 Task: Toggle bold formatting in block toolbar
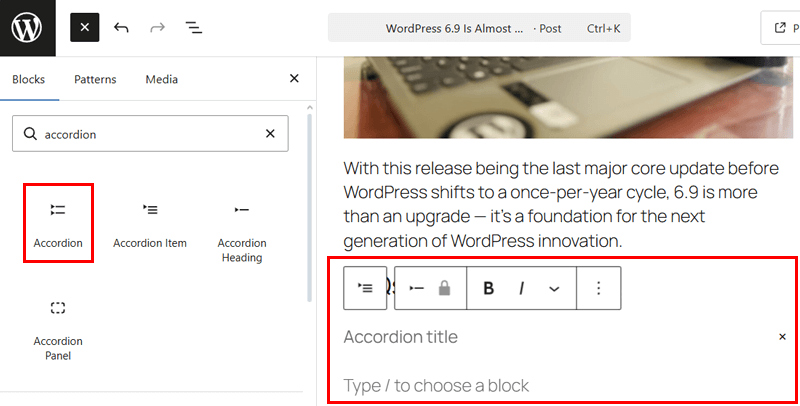489,288
